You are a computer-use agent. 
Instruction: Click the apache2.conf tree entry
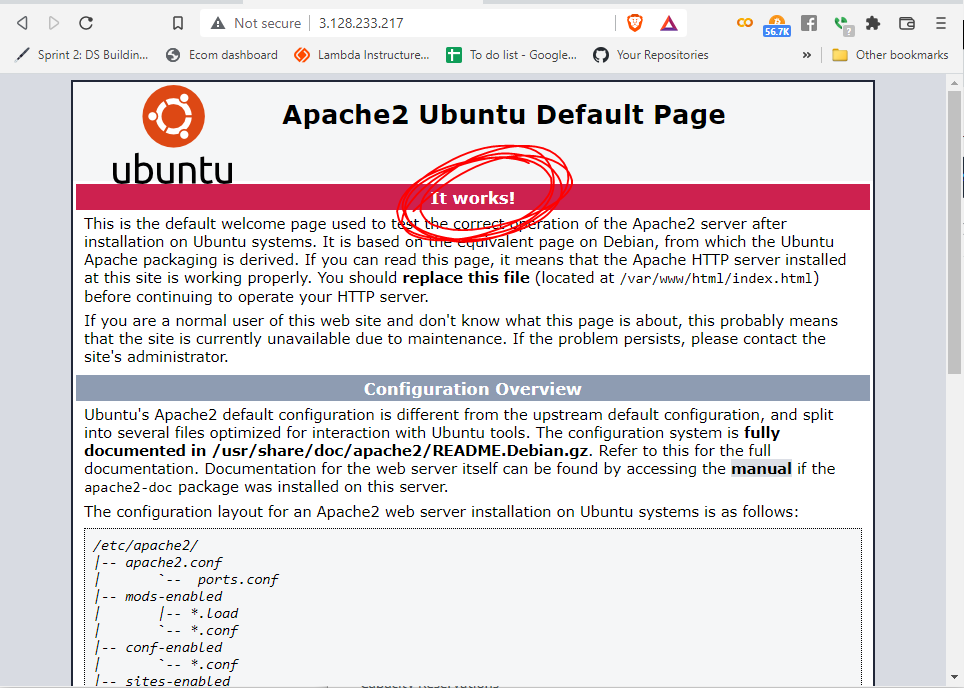coord(173,563)
